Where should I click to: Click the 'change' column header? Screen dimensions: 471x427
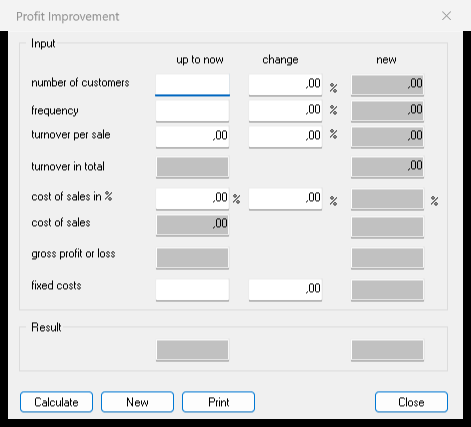pyautogui.click(x=280, y=60)
